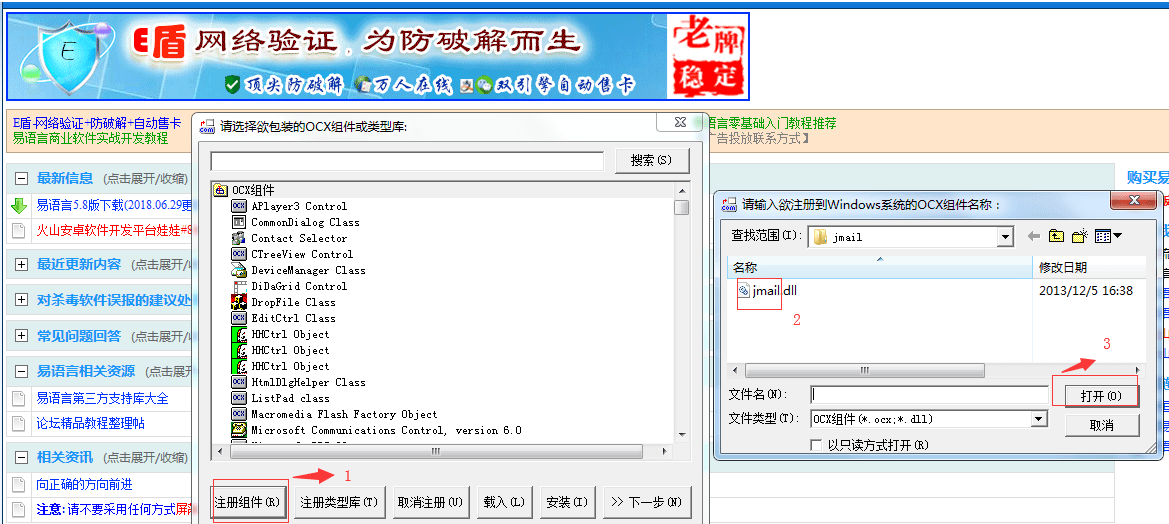The image size is (1169, 524).
Task: Select the DiDaGrid Control icon
Action: click(x=239, y=286)
